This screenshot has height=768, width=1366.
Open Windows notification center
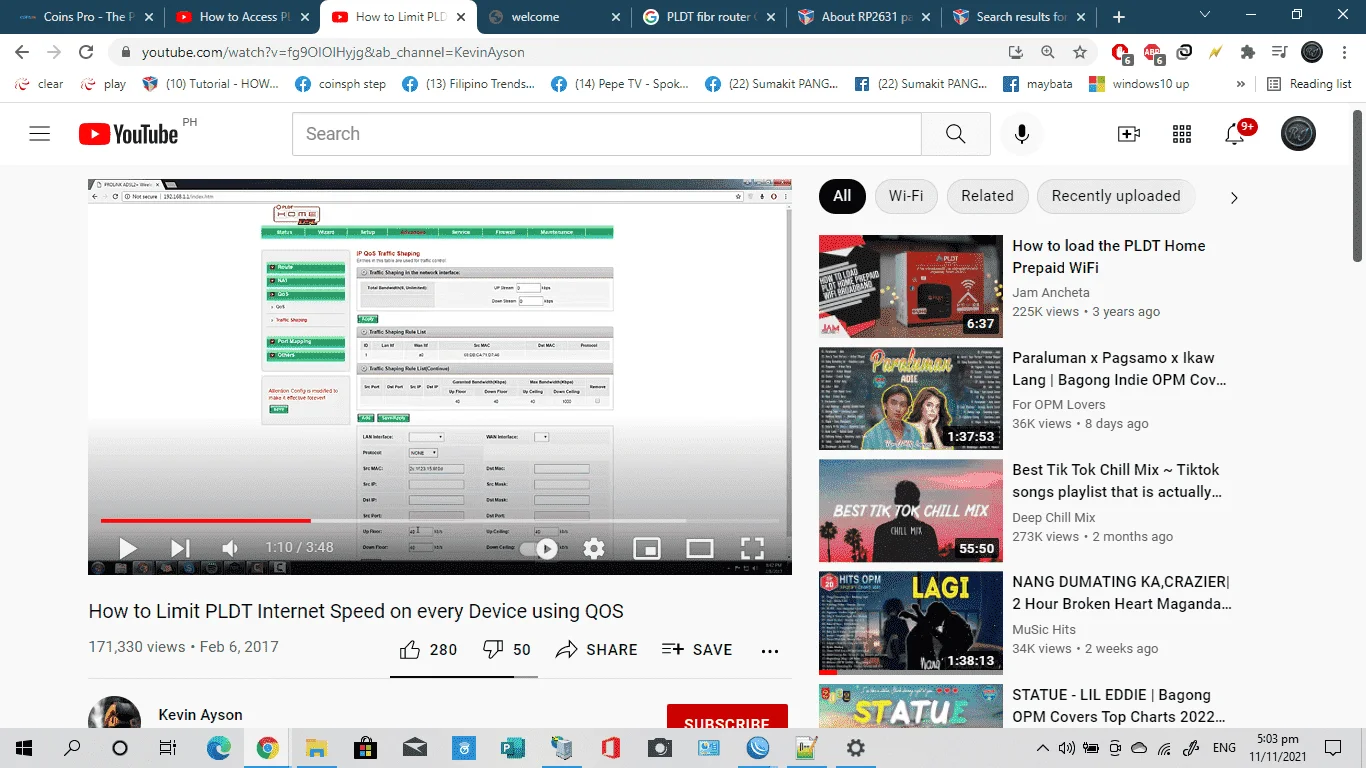click(x=1332, y=748)
